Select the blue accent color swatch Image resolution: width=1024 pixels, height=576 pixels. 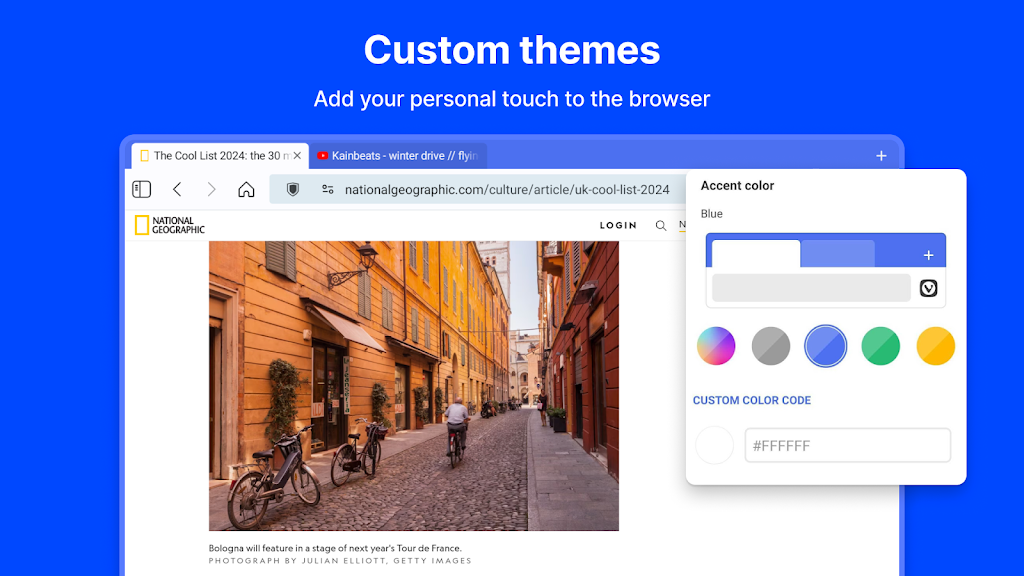(x=826, y=346)
